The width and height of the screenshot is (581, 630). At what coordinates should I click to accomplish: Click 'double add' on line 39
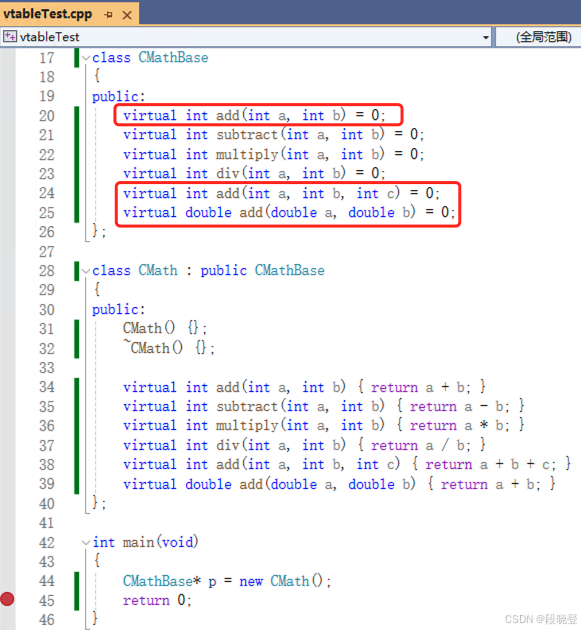click(x=224, y=484)
